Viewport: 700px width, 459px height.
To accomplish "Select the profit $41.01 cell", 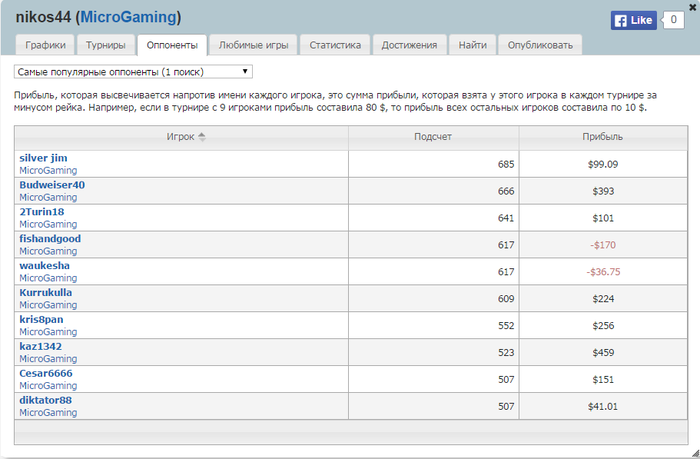I will coord(603,406).
